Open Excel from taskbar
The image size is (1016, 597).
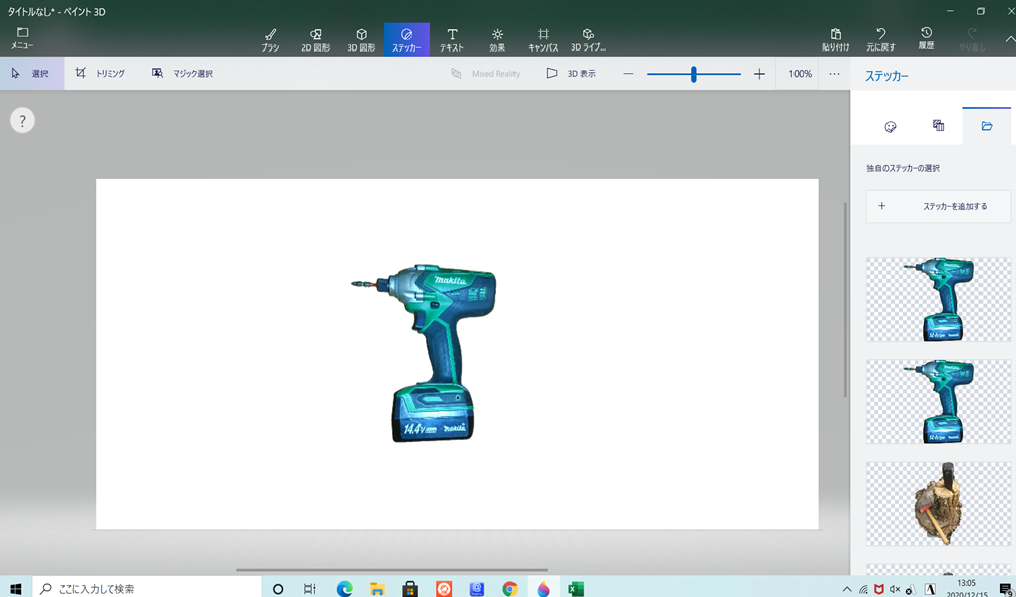(576, 589)
